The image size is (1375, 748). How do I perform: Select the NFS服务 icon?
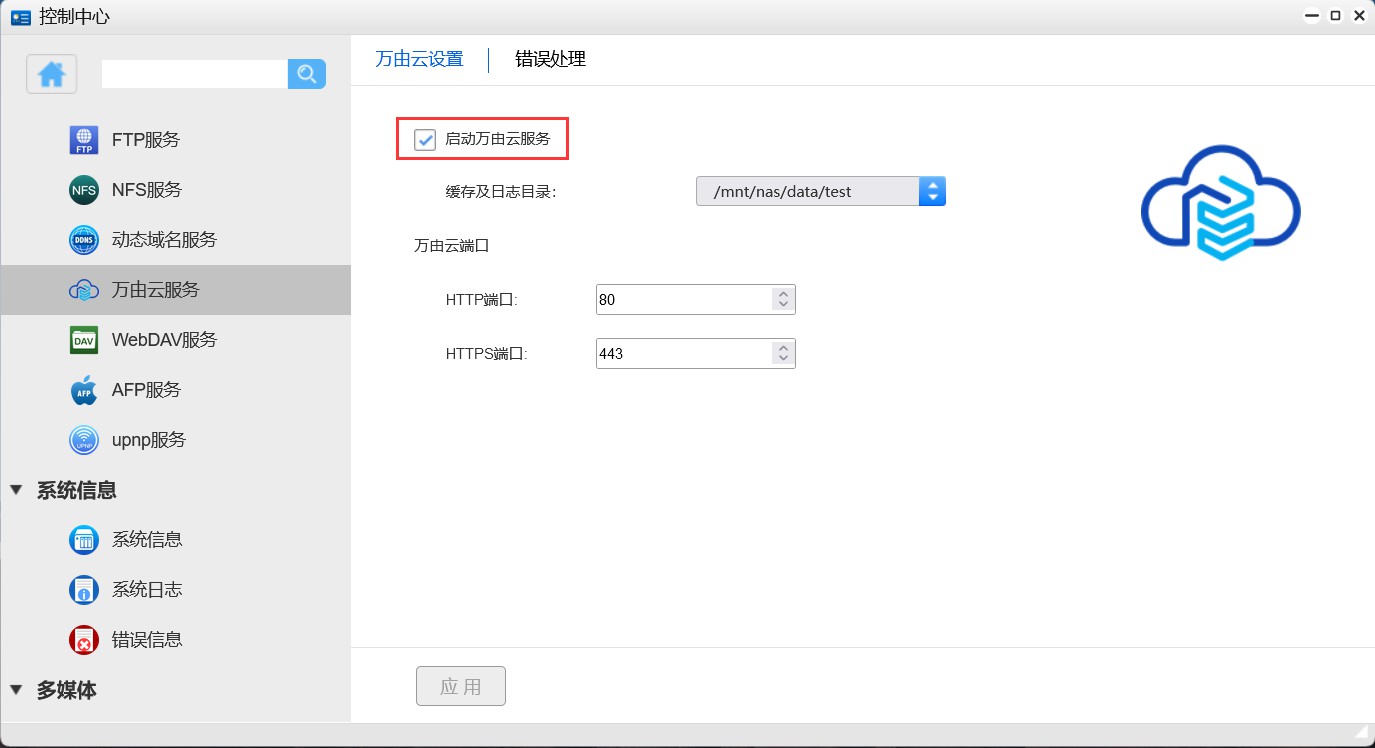[x=84, y=190]
